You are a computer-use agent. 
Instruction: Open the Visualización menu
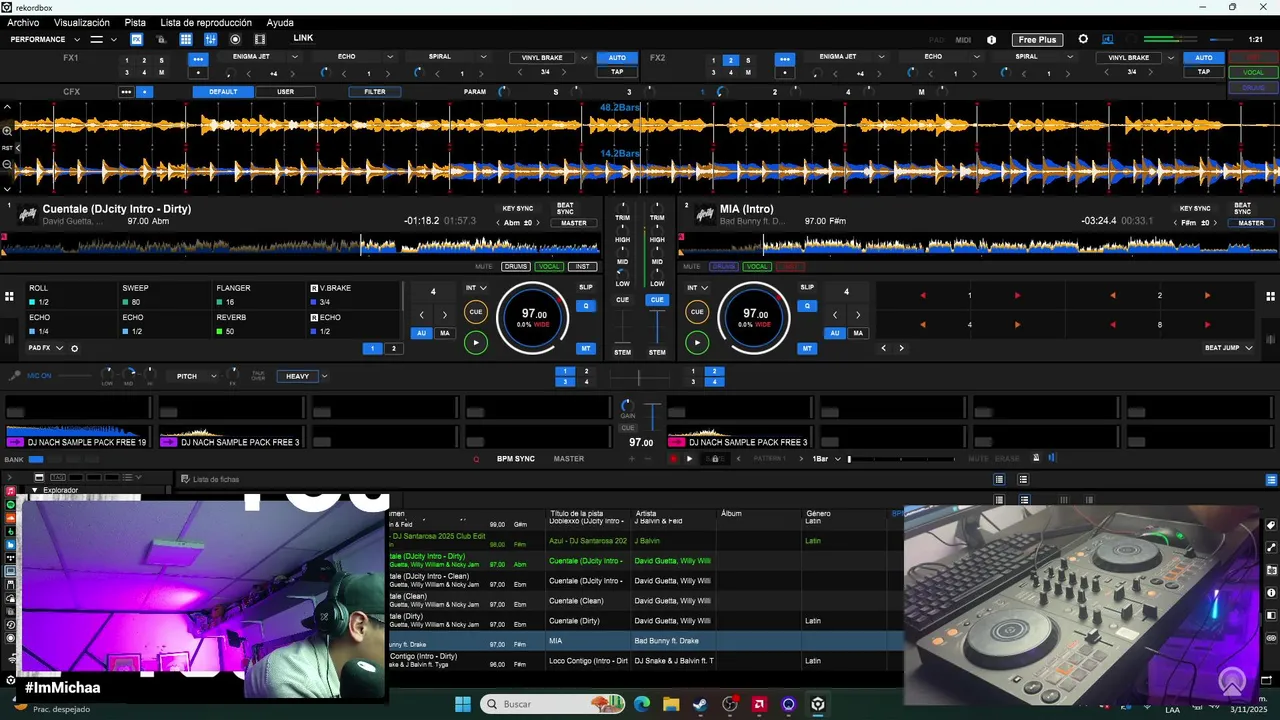pos(82,22)
